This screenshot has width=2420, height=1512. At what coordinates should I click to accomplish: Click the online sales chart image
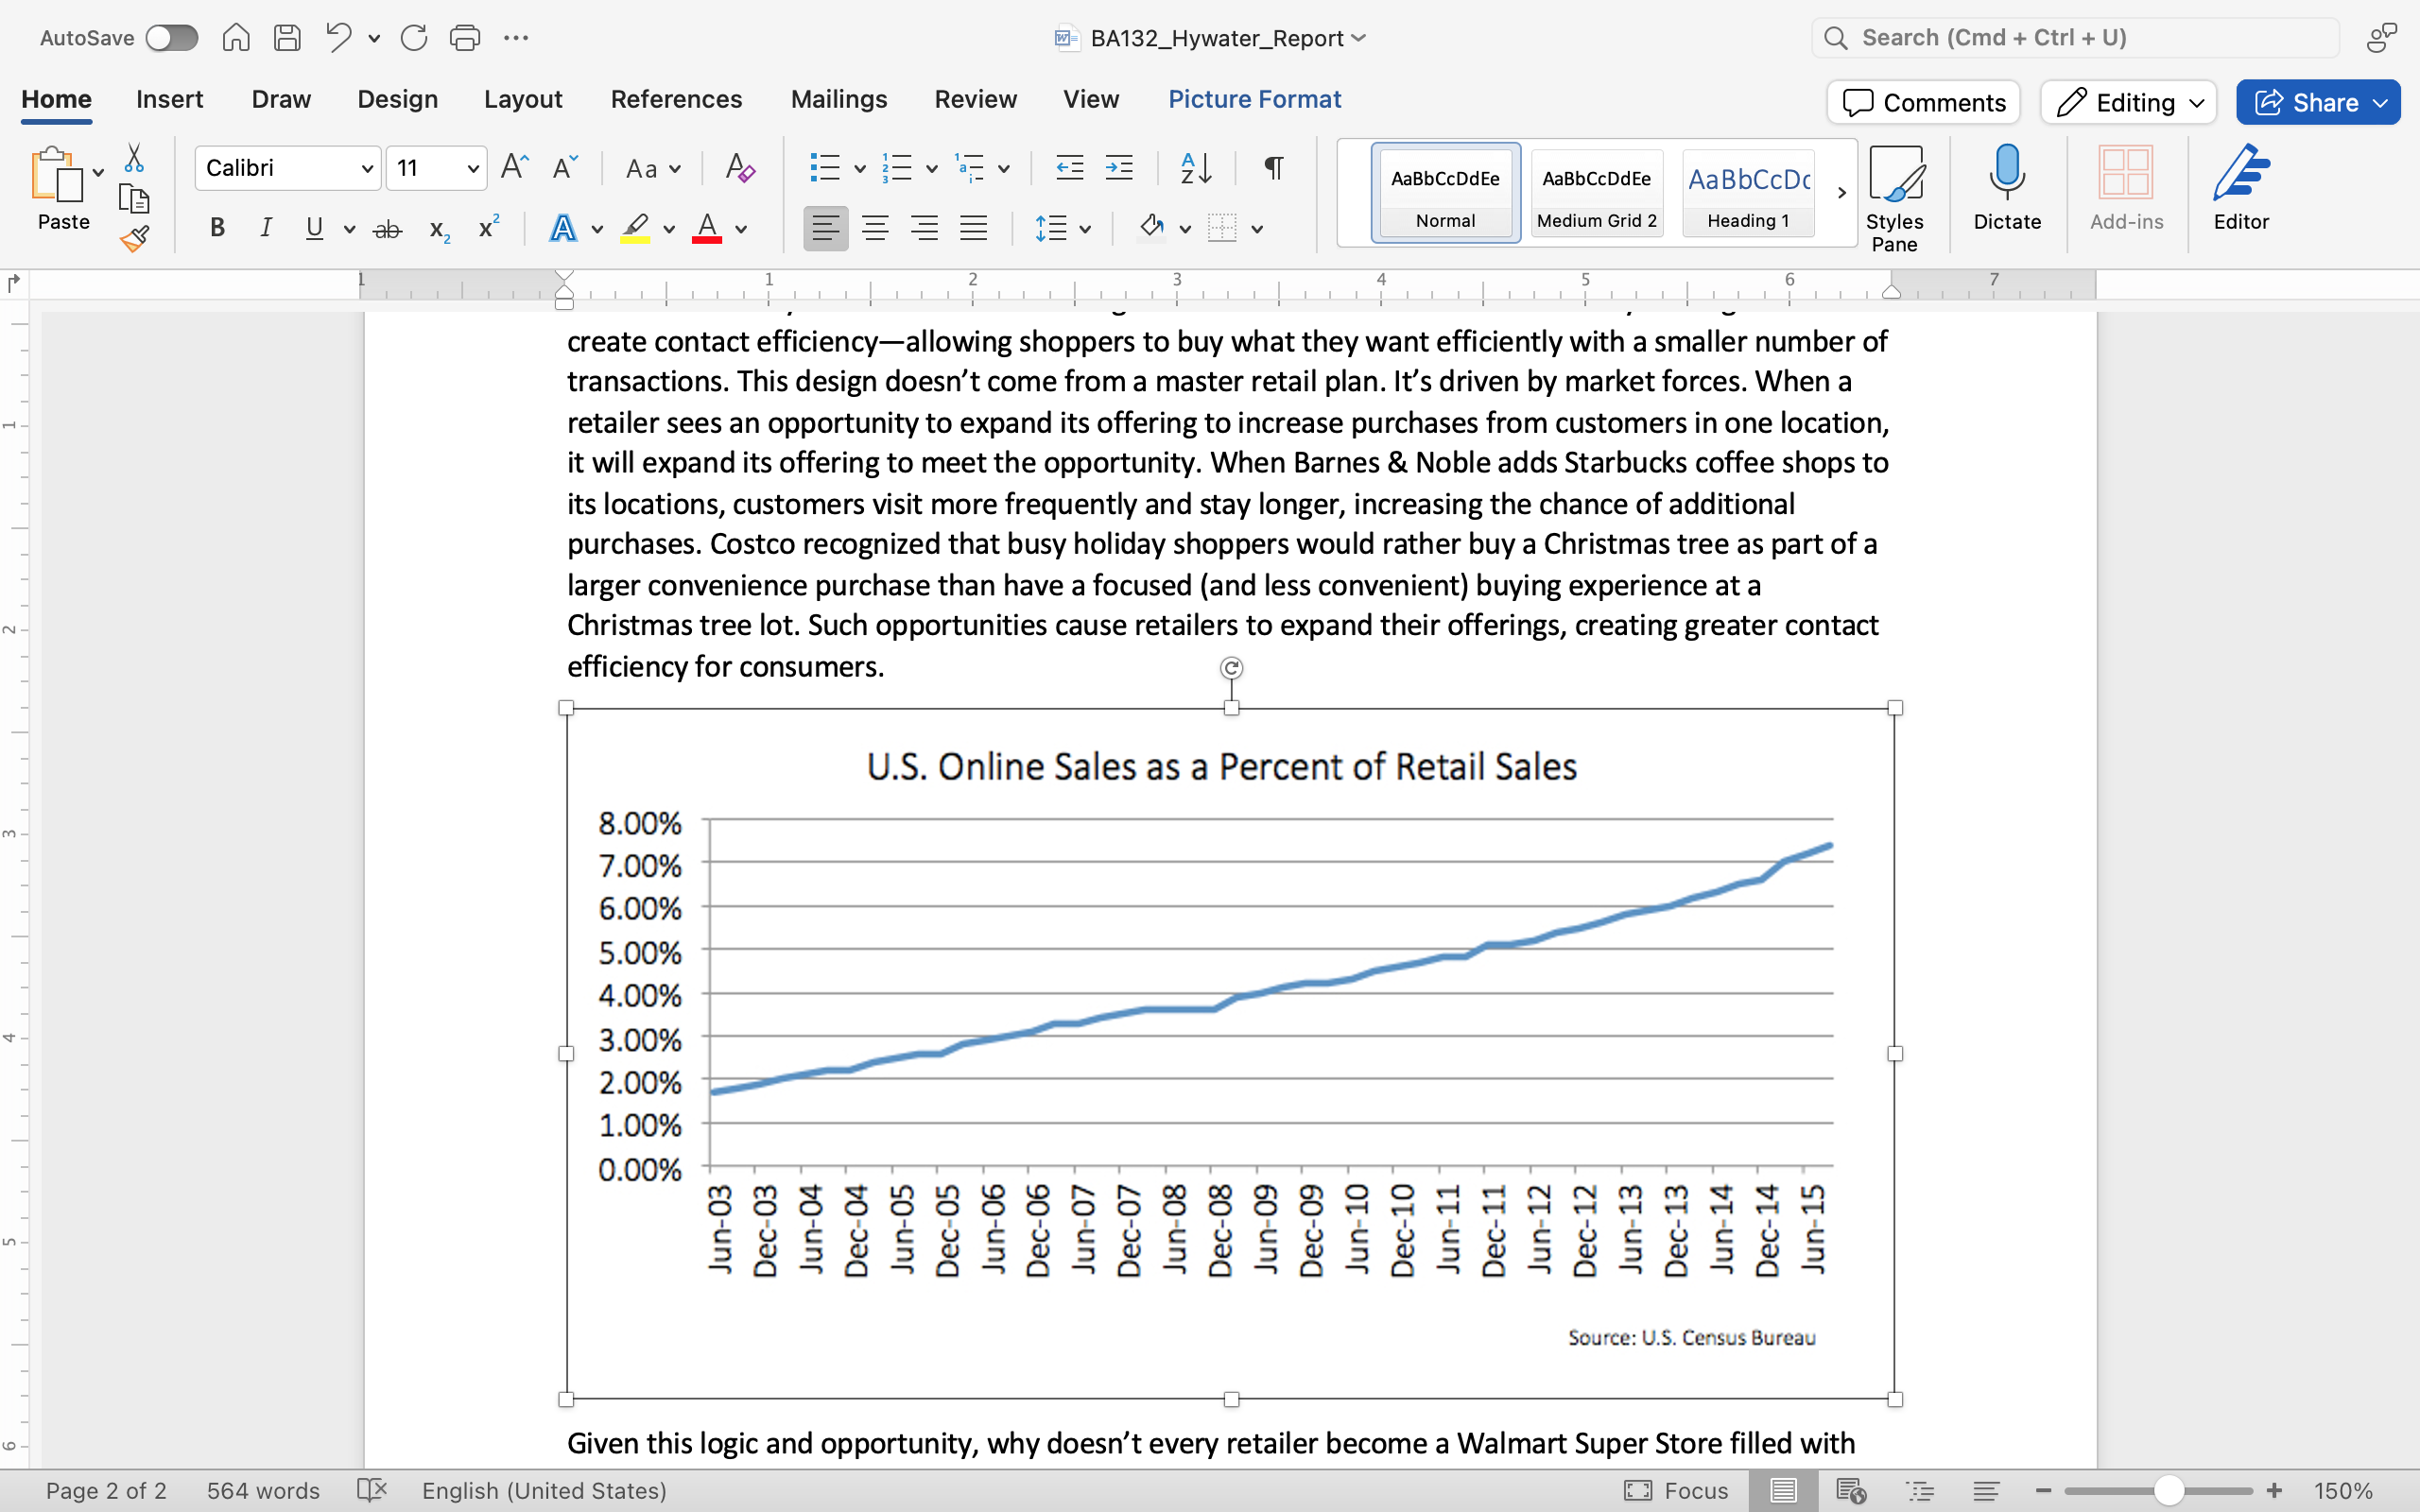[1230, 1053]
